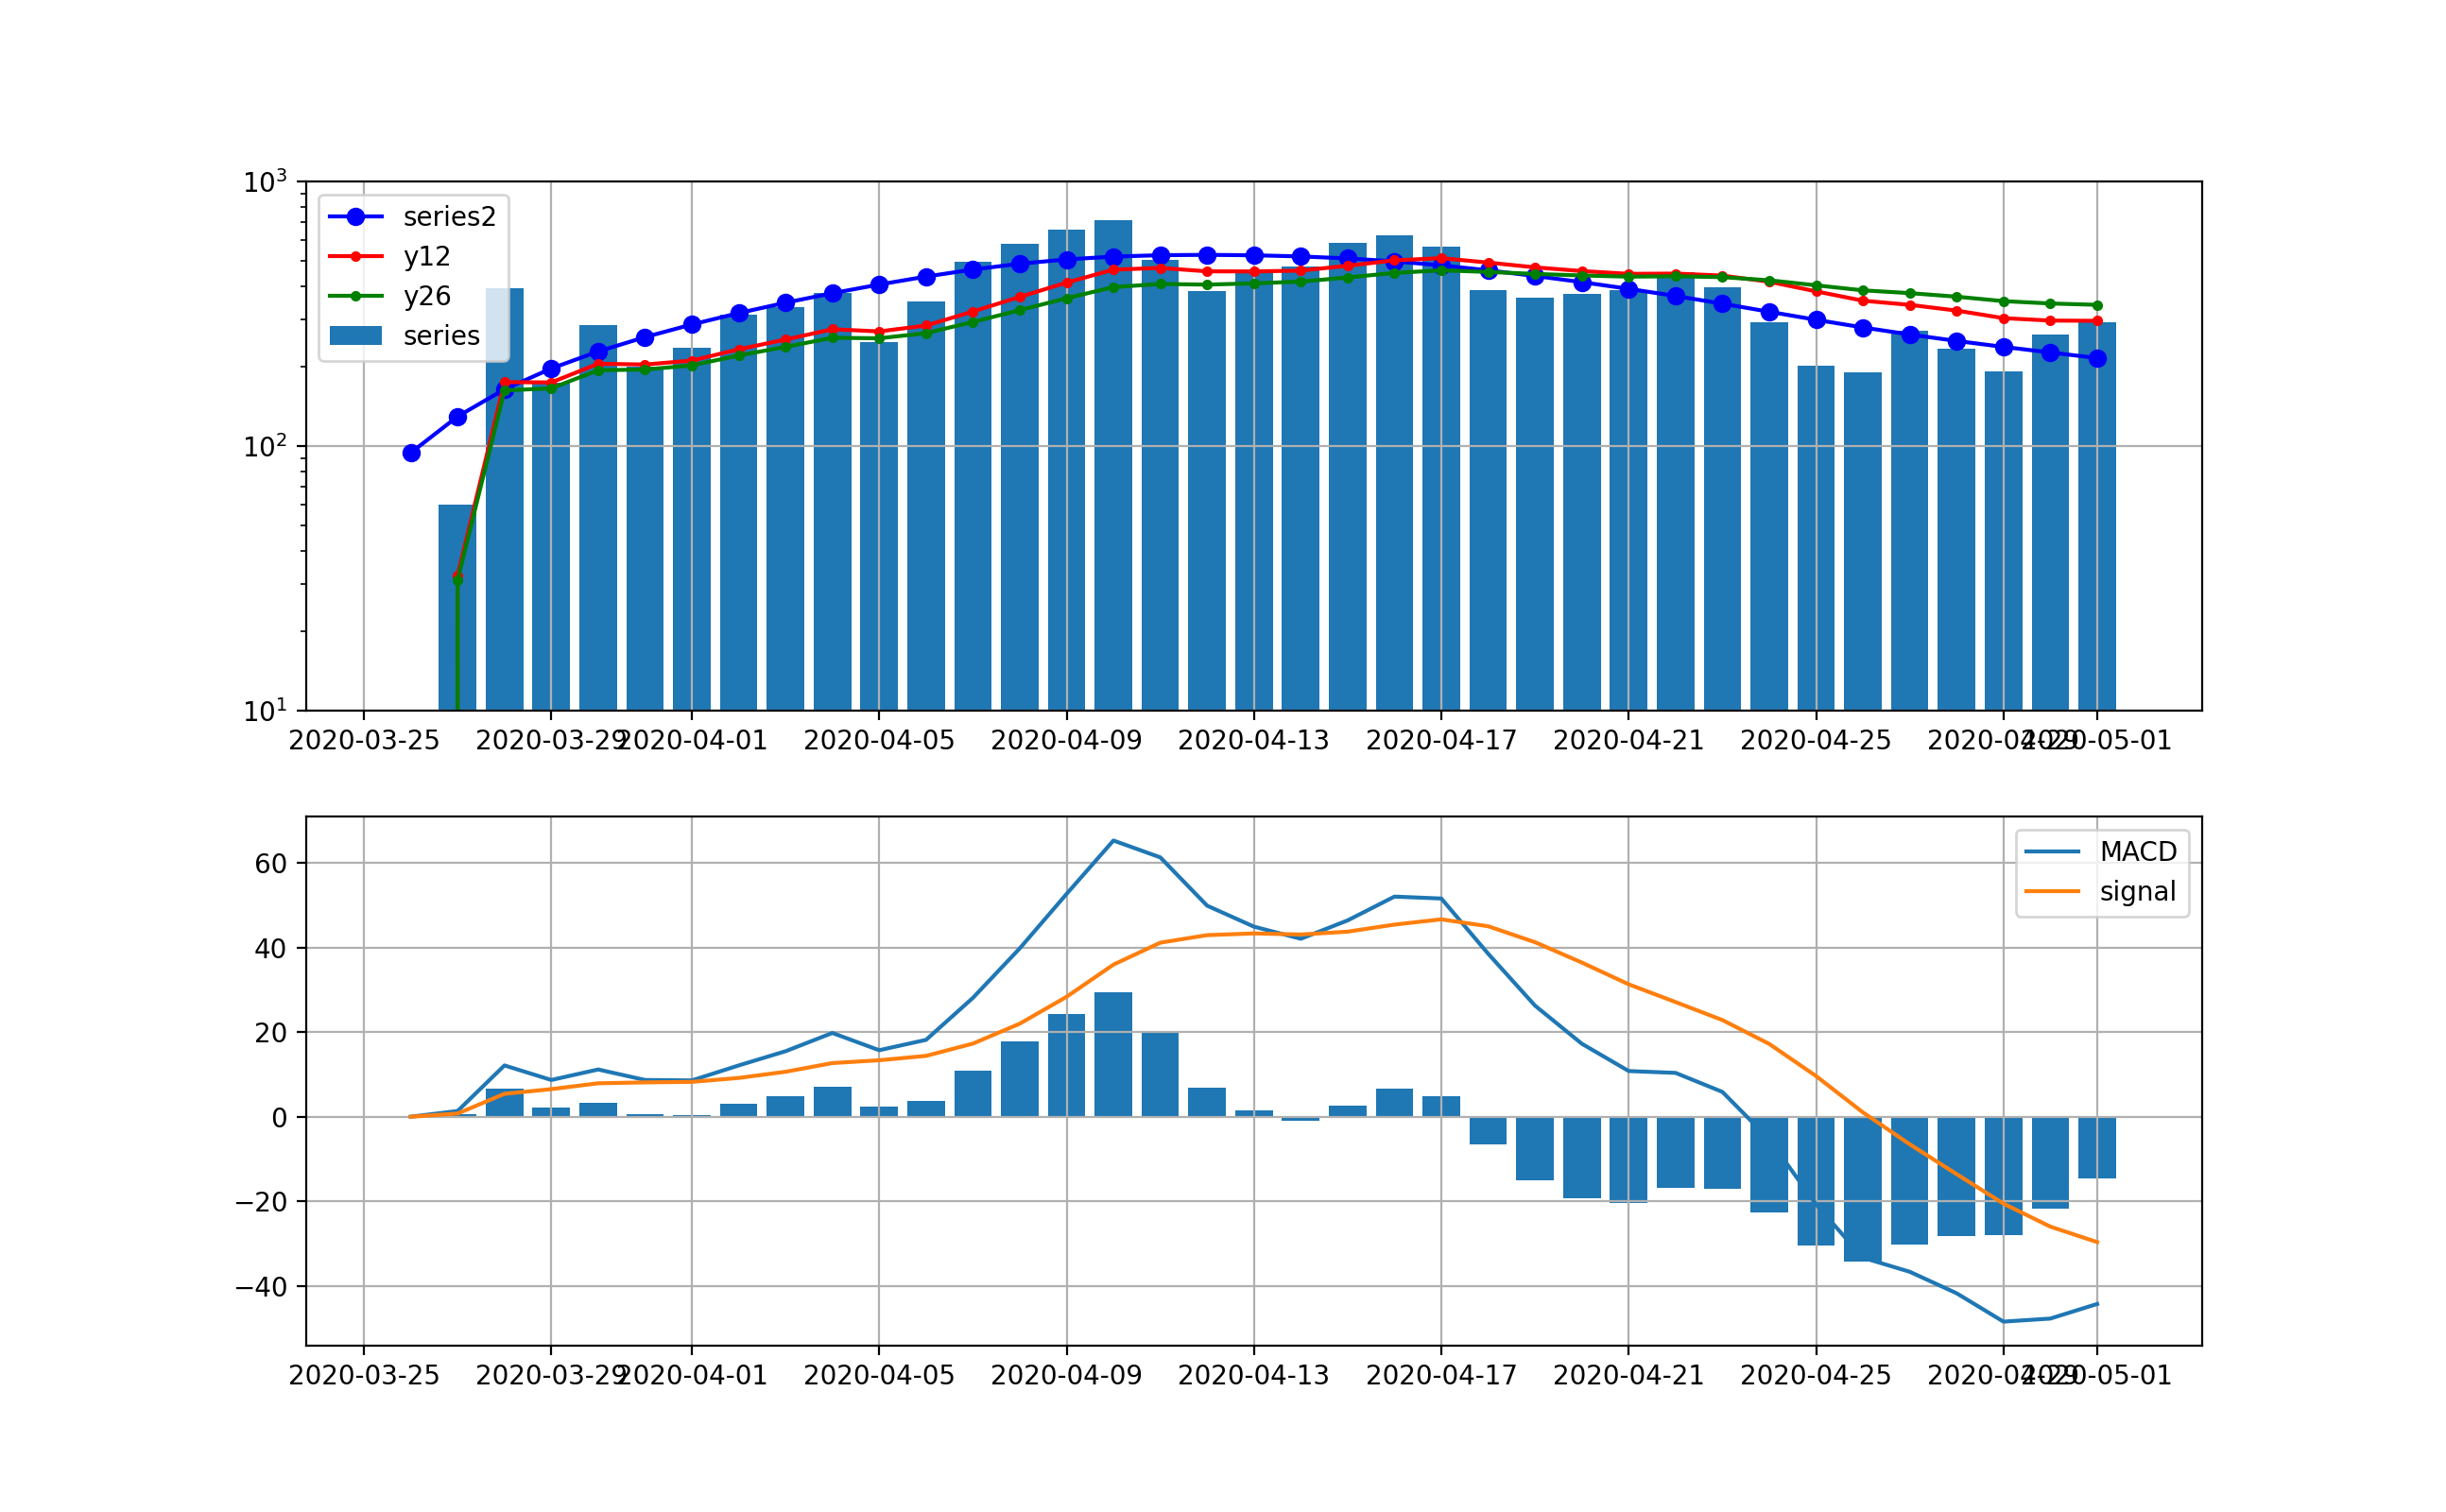Toggle the y26 legend entry off

coord(425,296)
